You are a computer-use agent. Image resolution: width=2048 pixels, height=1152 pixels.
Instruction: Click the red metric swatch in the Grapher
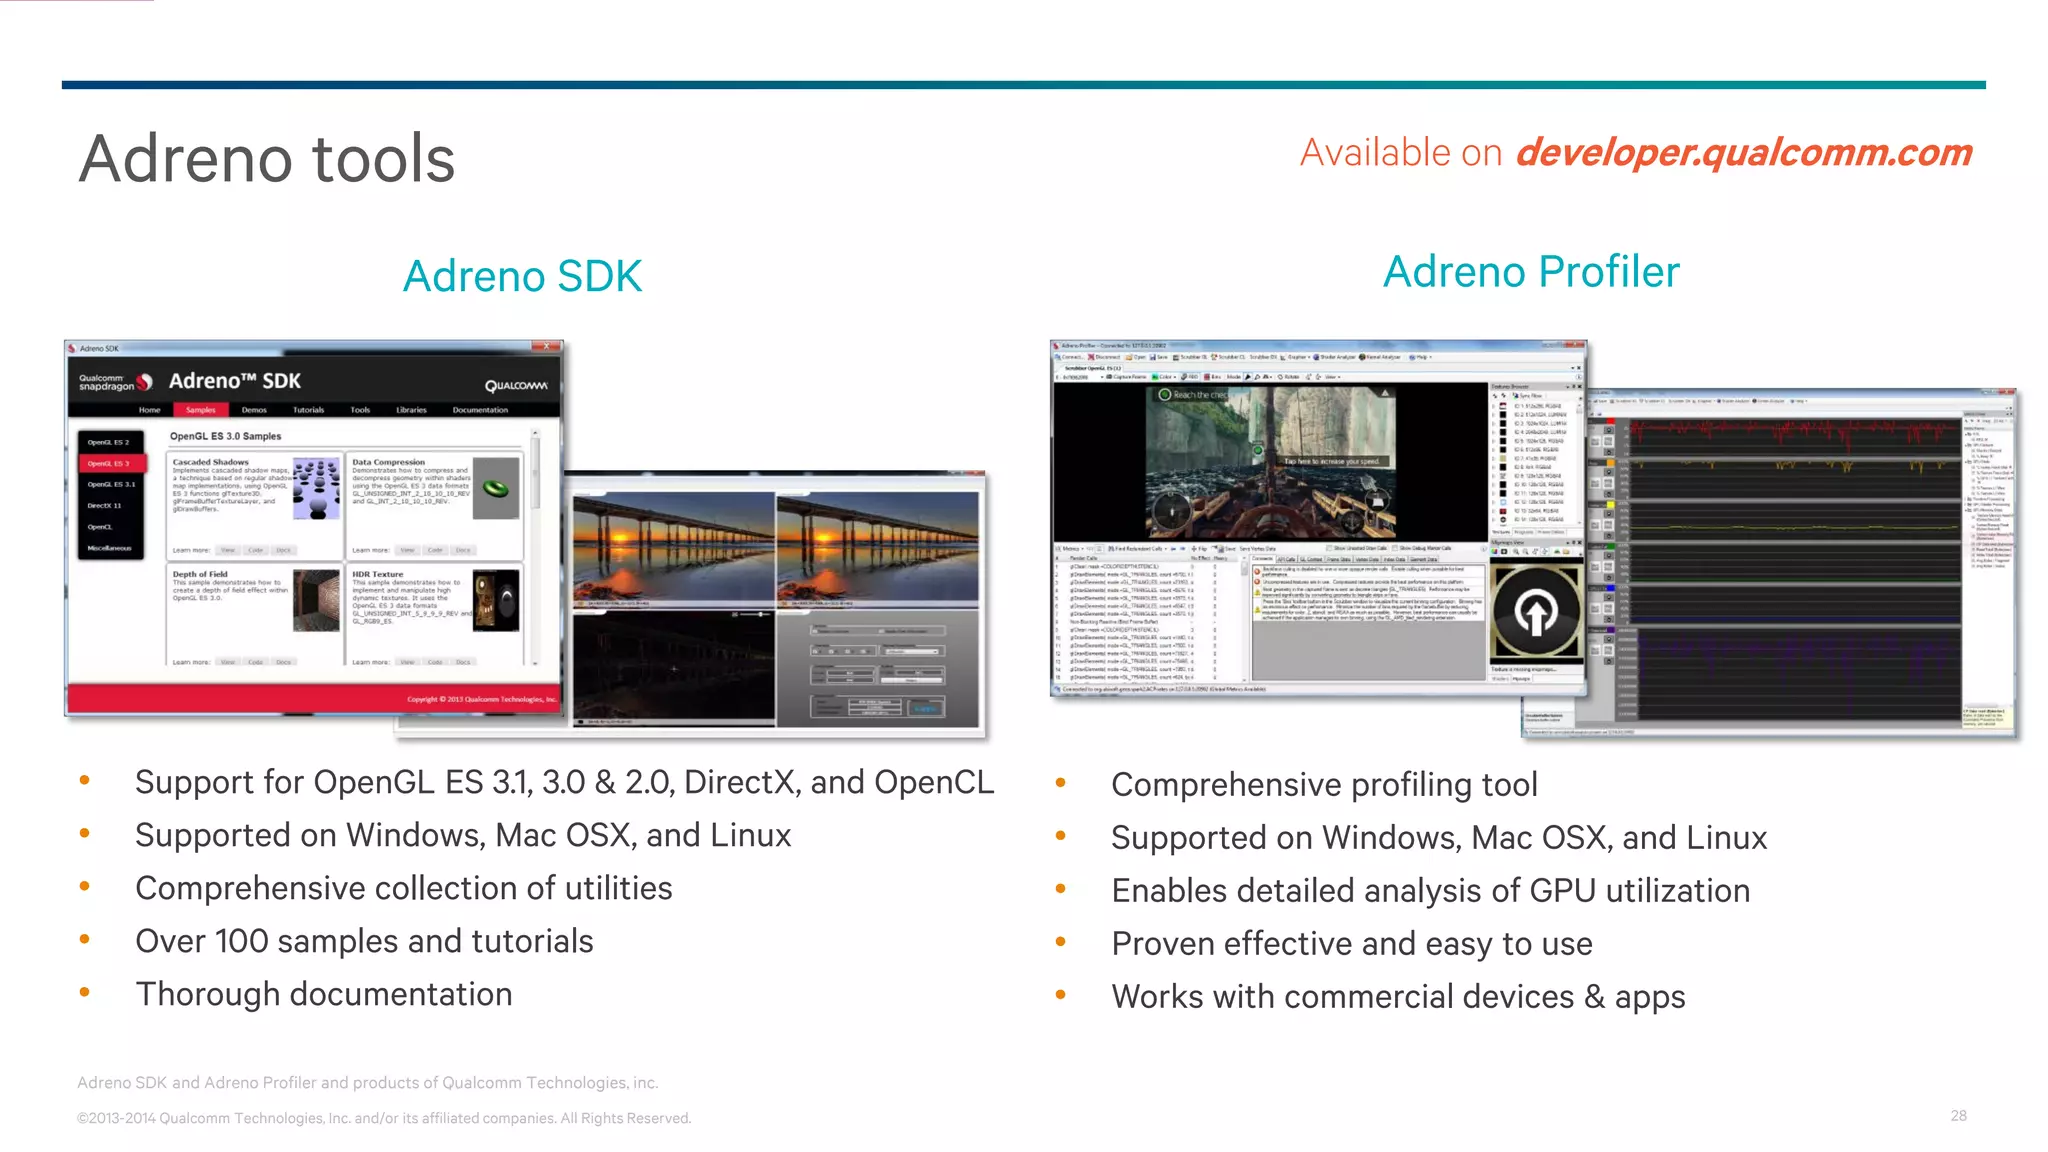point(1611,421)
